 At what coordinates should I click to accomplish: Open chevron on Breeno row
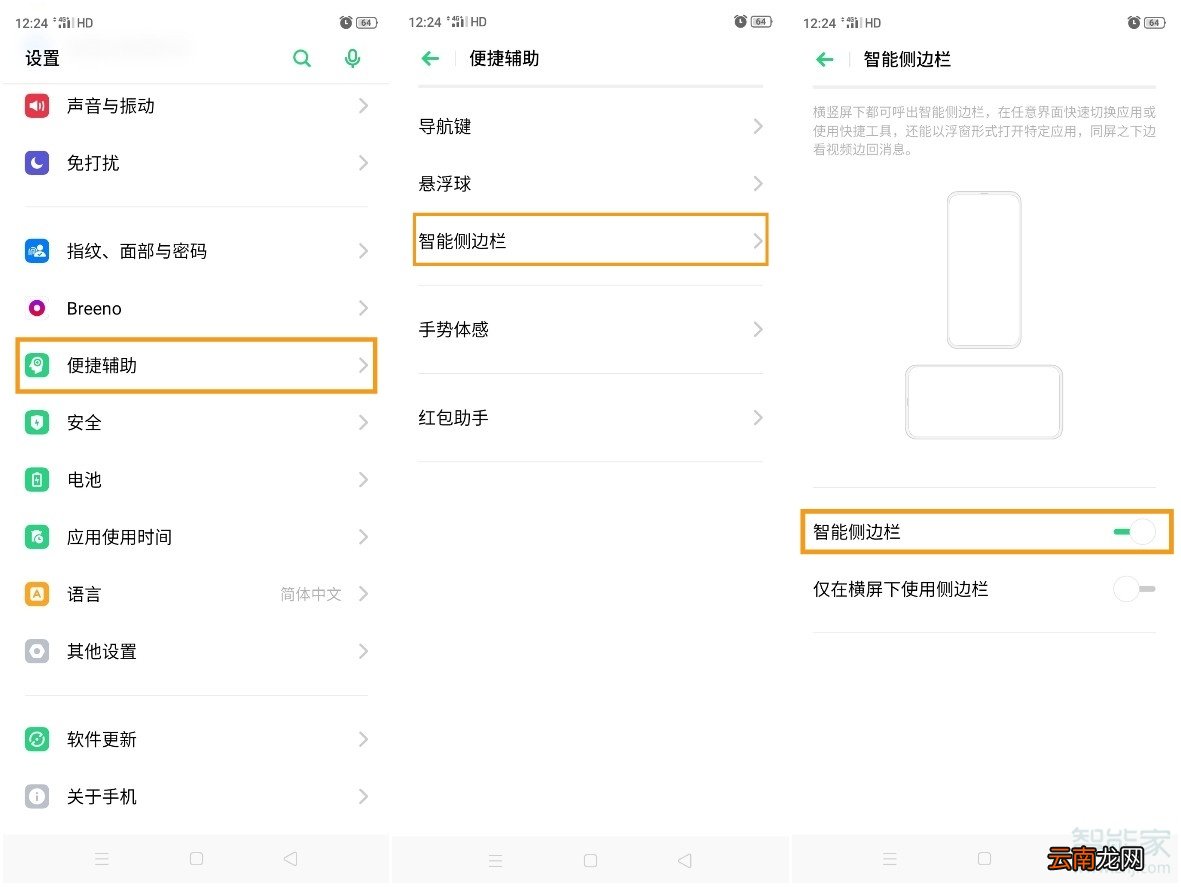[363, 308]
